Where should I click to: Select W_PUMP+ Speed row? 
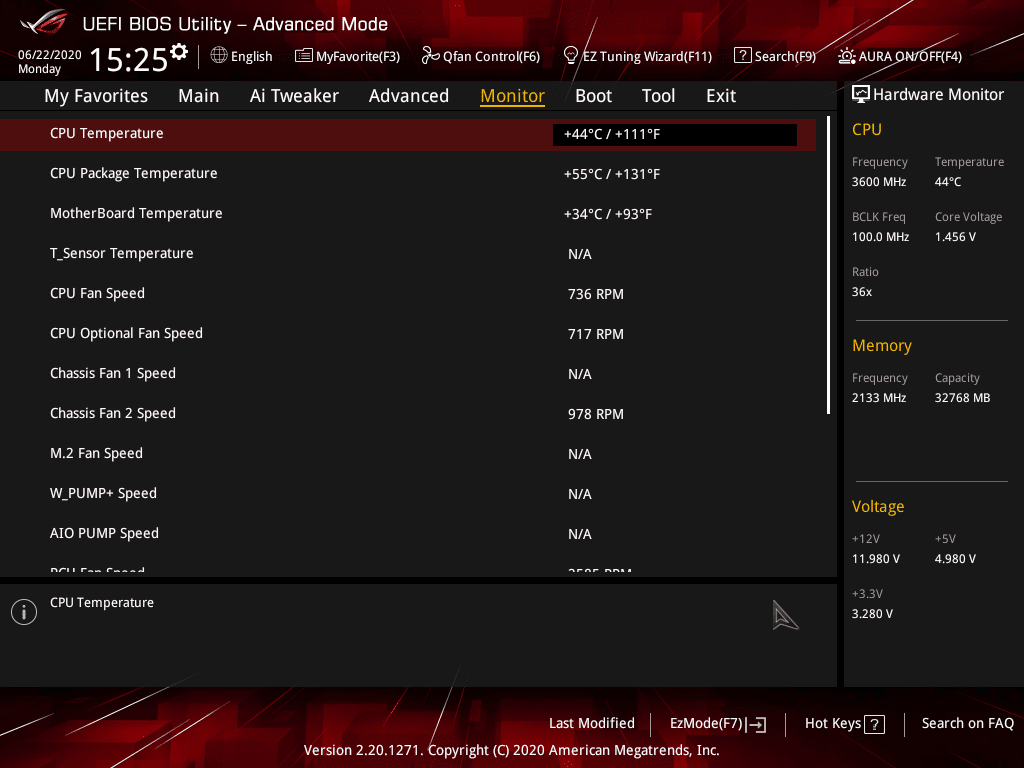(x=408, y=494)
